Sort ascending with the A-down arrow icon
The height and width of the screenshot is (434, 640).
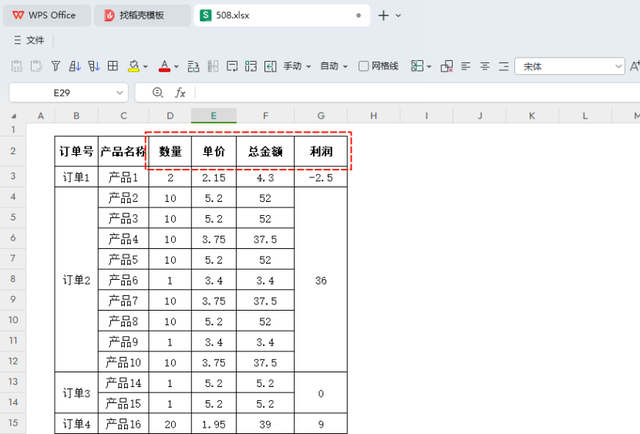coord(75,66)
